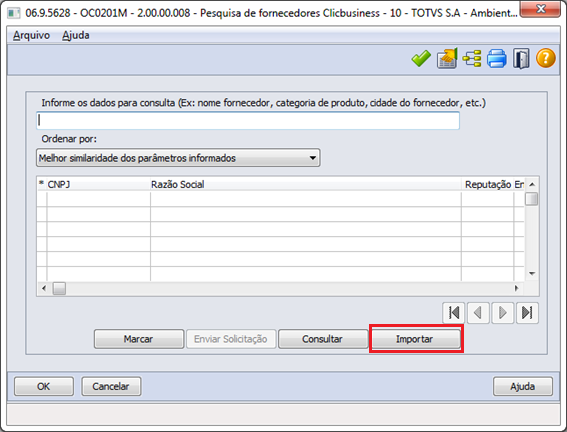Open the Arquivo menu
Screen dimensions: 567x432
[31, 35]
